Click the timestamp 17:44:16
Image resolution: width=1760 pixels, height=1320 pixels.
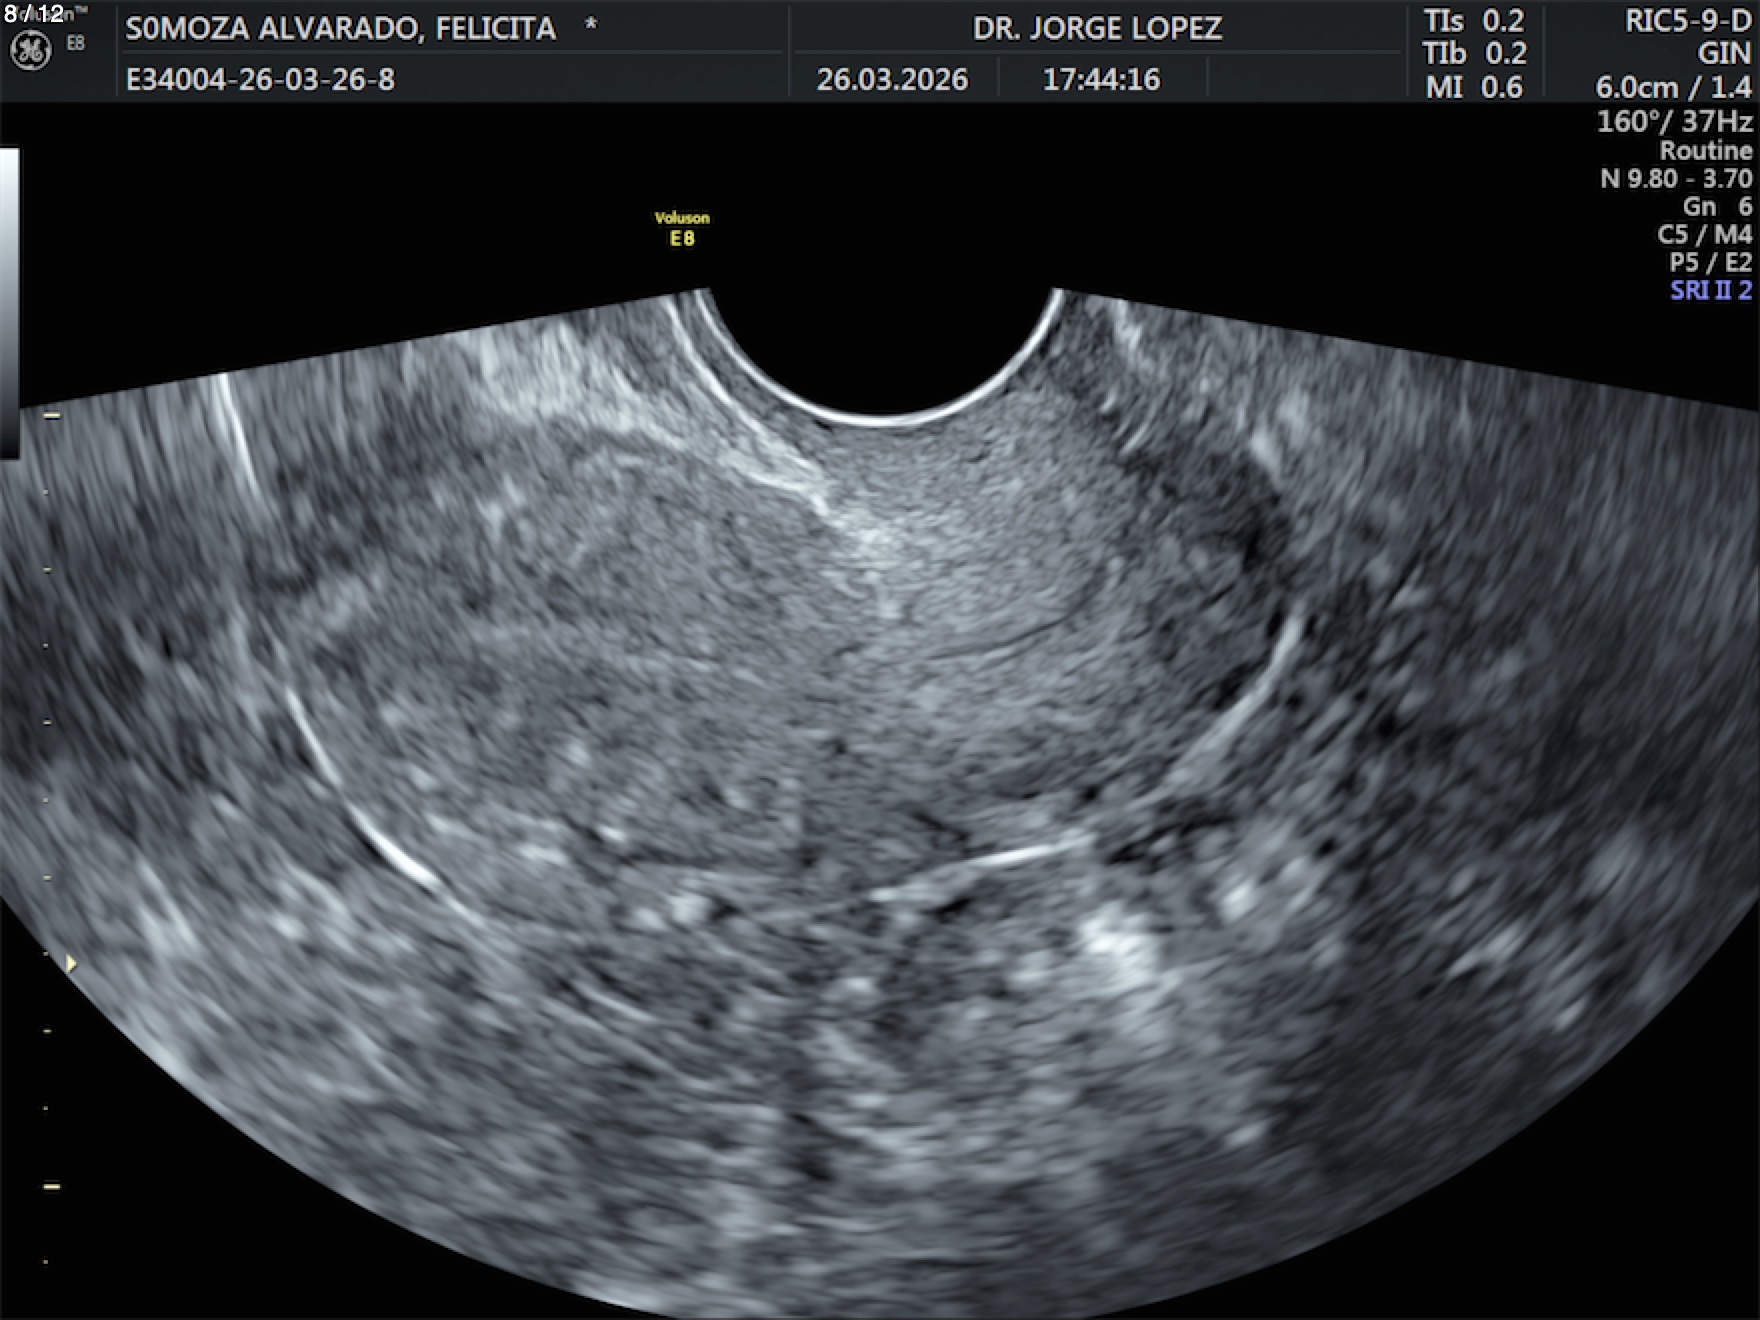click(1101, 79)
